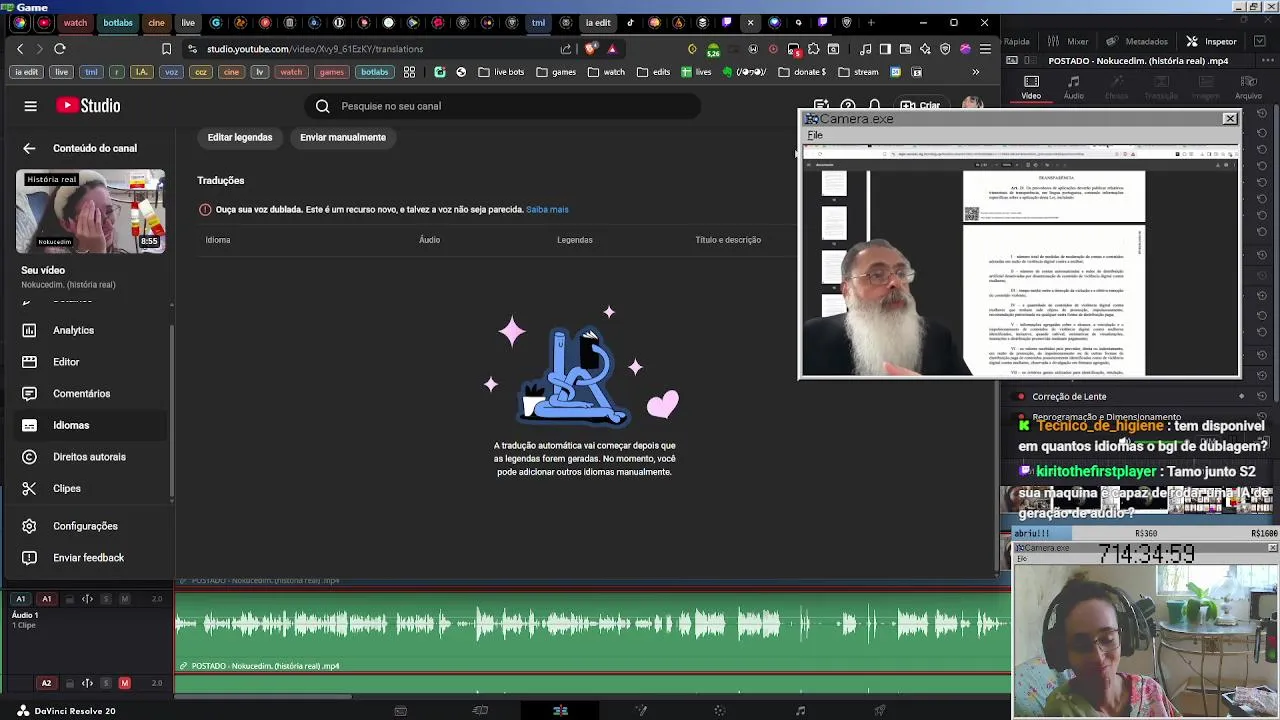Open the browser main menu icon
Image resolution: width=1280 pixels, height=720 pixels.
click(985, 48)
